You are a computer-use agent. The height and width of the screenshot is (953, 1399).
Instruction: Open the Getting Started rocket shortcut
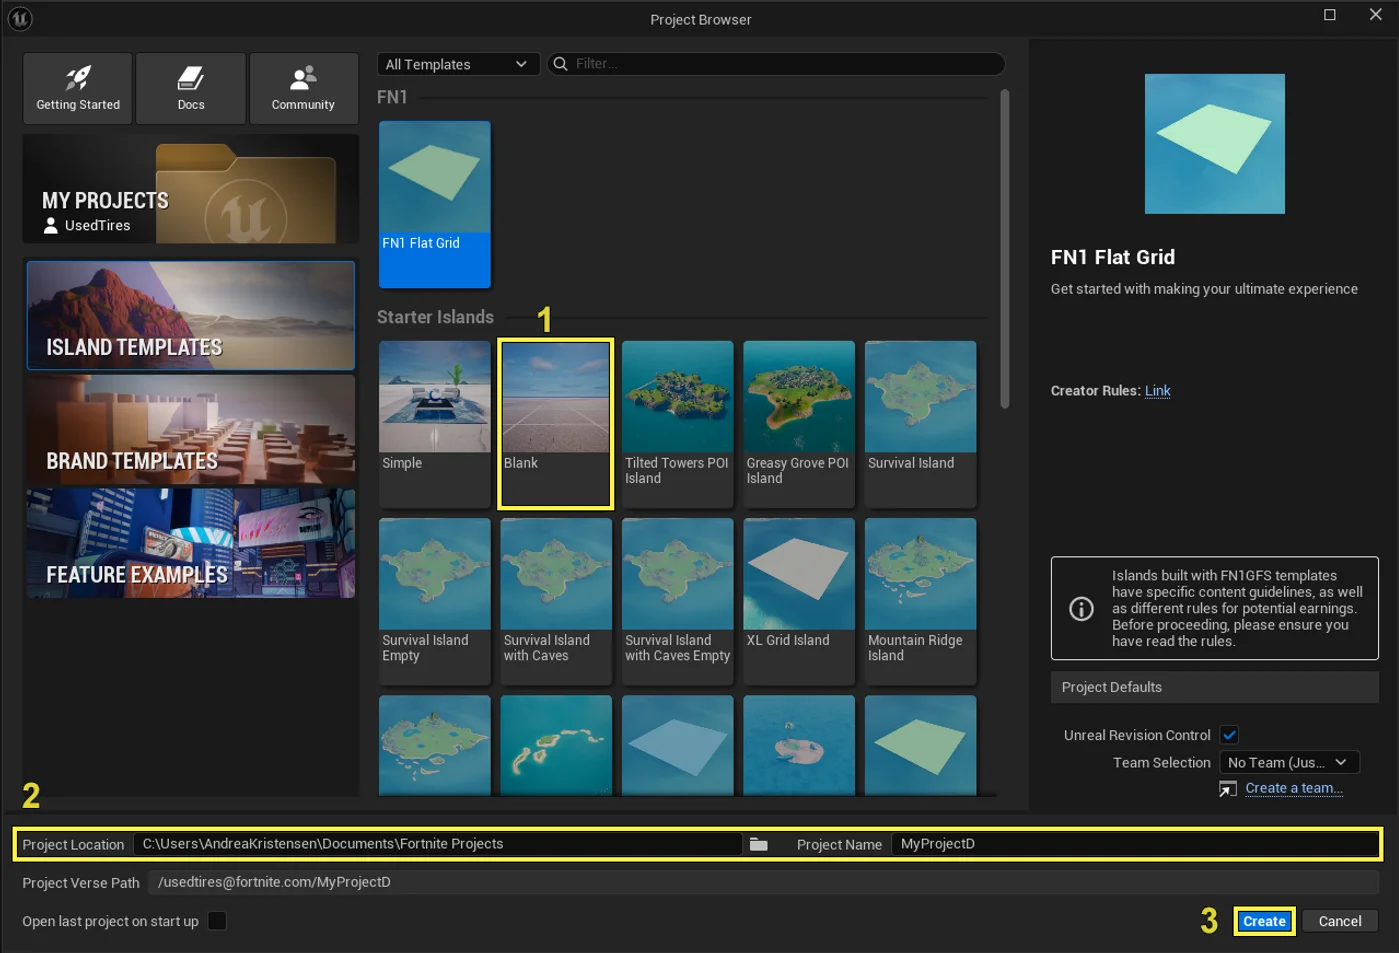coord(78,88)
